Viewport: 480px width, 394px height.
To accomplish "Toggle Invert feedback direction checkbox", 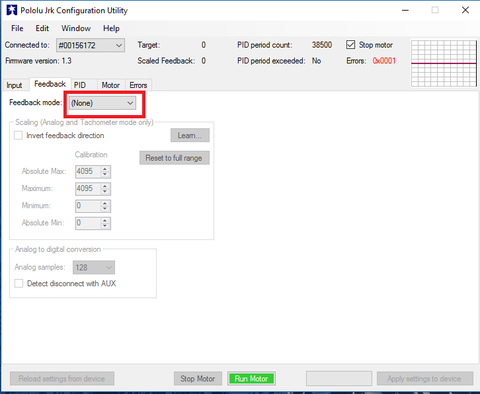I will click(18, 135).
